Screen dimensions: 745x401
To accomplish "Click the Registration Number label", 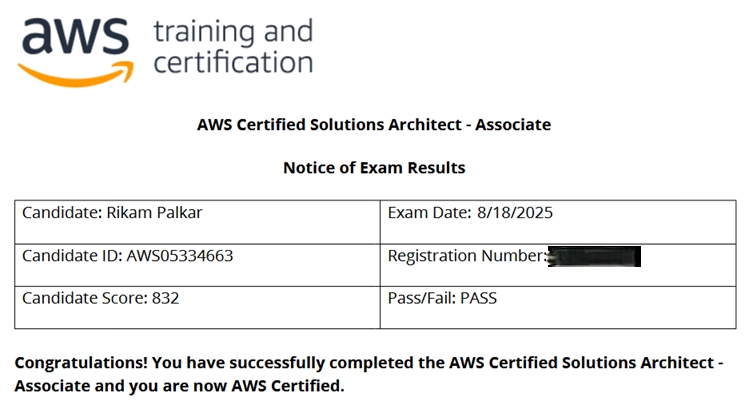I will tap(468, 256).
